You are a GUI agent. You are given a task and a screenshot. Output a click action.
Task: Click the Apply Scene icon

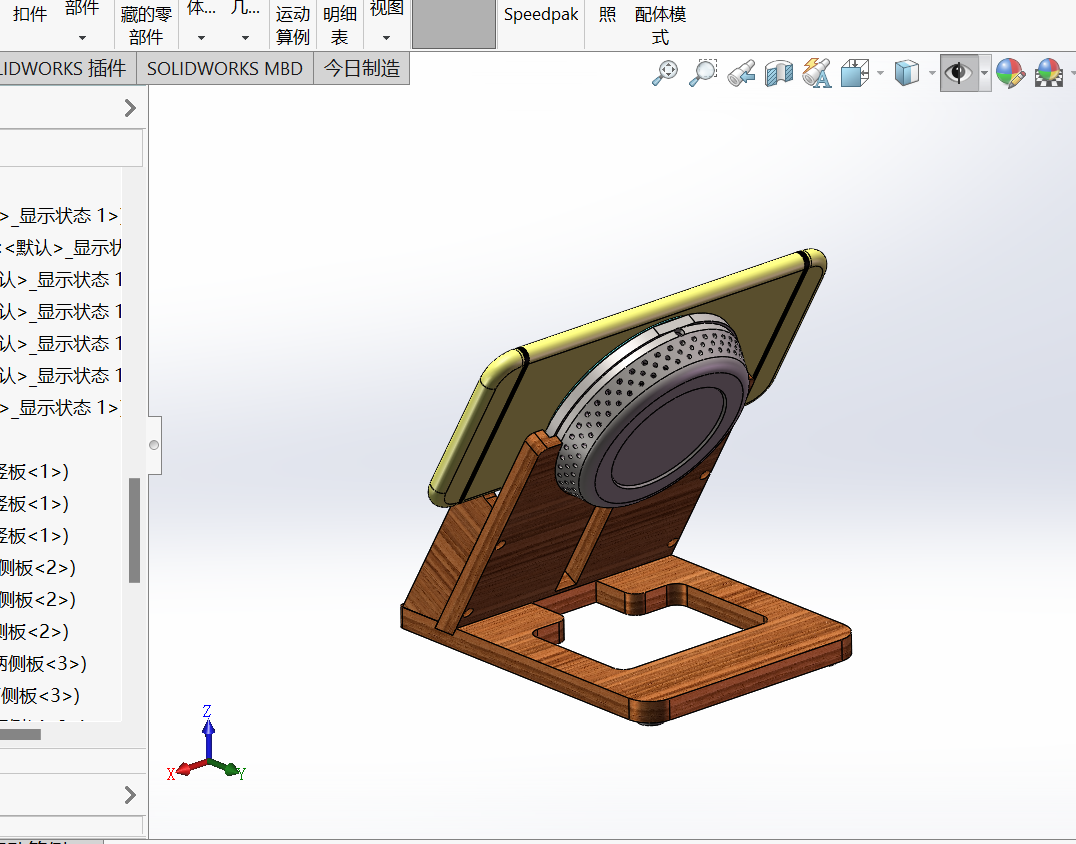coord(1048,73)
